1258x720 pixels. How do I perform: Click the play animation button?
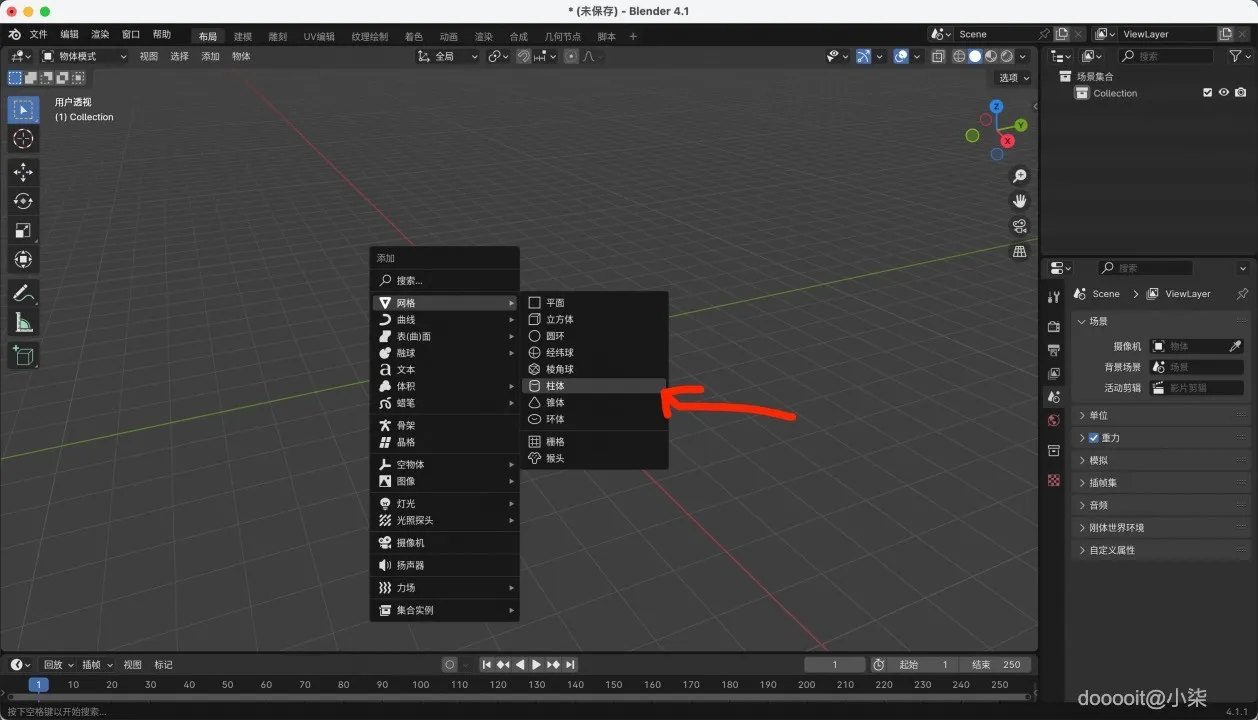point(536,665)
